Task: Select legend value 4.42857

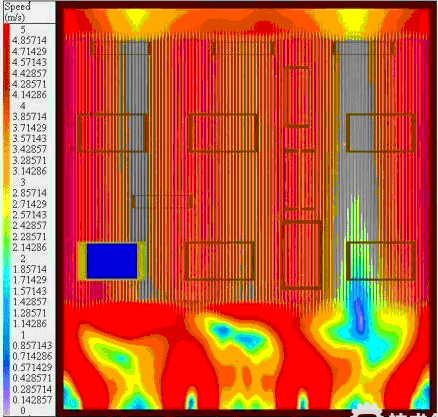Action: 29,73
